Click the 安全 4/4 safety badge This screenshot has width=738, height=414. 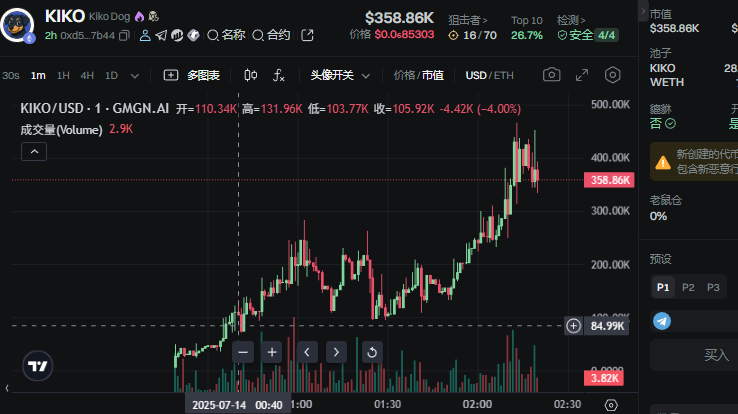pos(588,35)
